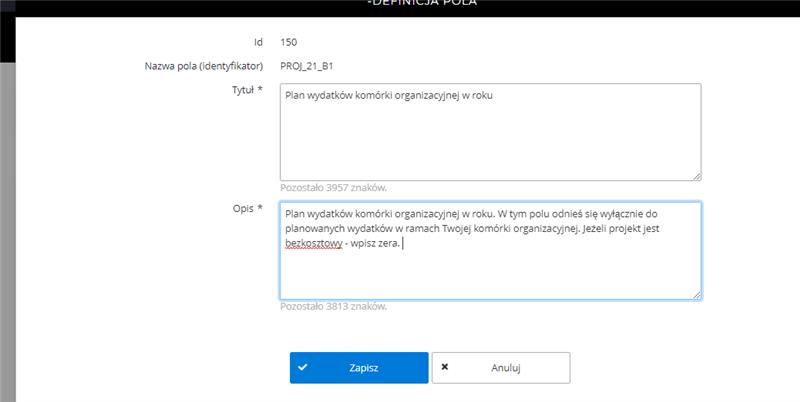Save the field definition with Zapisz

pos(359,367)
